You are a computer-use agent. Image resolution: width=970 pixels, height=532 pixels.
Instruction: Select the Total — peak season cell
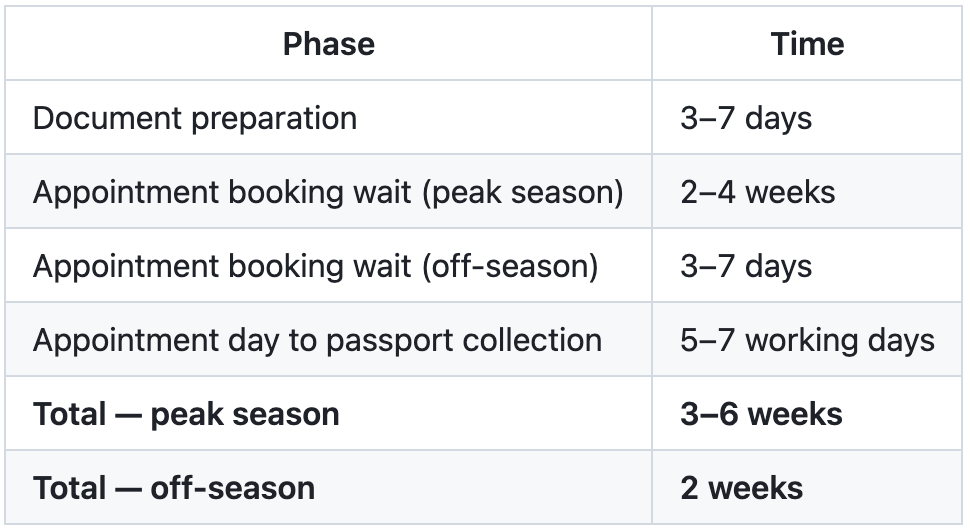coord(328,414)
